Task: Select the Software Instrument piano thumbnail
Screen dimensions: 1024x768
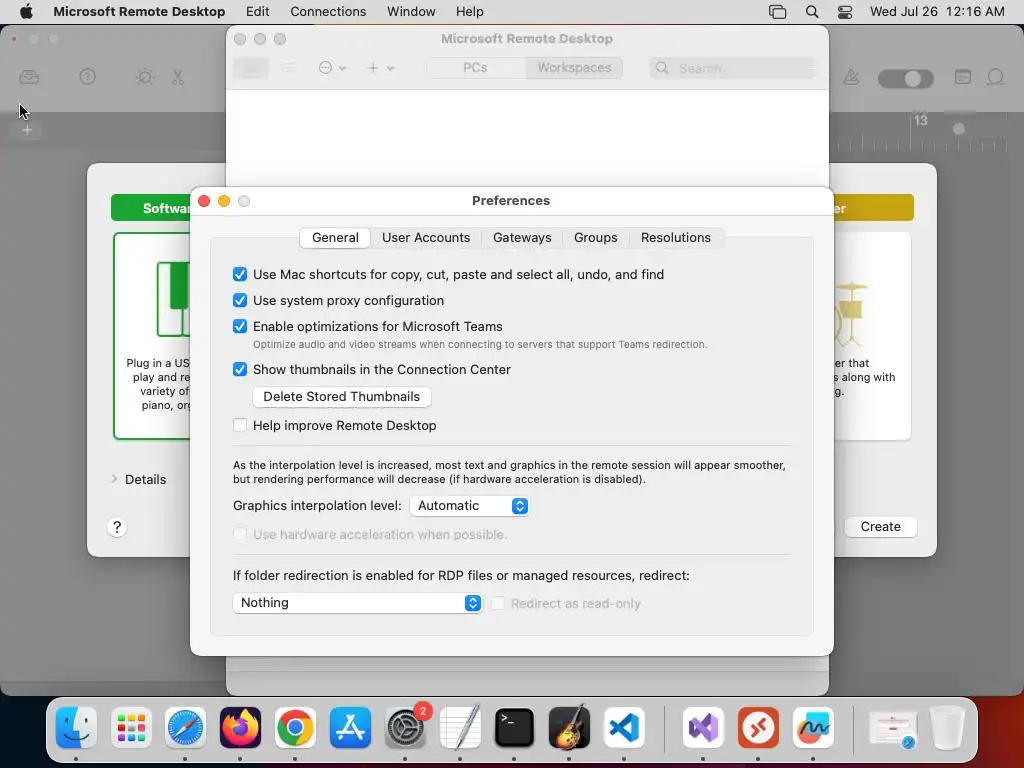Action: tap(152, 336)
